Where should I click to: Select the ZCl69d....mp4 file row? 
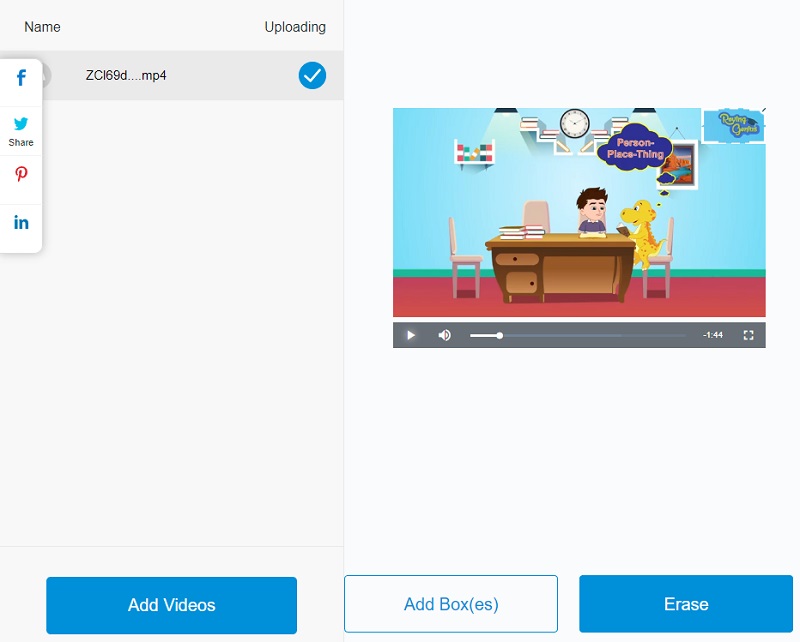(x=170, y=75)
